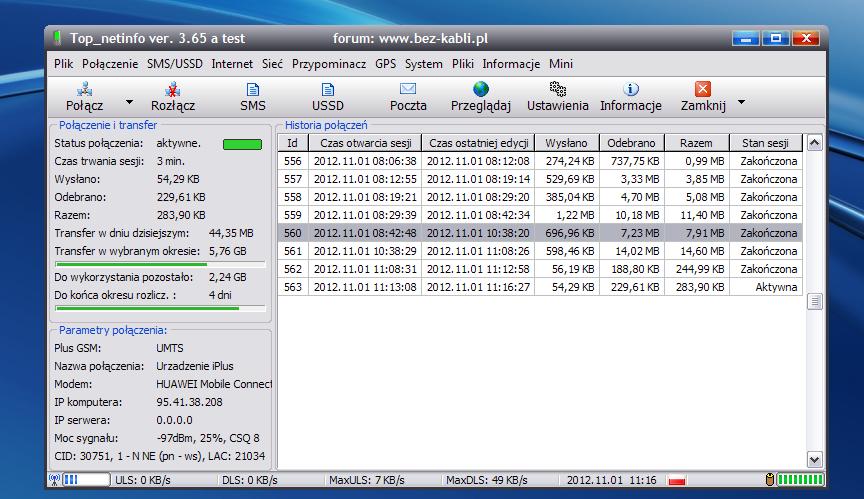Image resolution: width=864 pixels, height=499 pixels.
Task: Open the Przypominacz menu
Action: (329, 64)
